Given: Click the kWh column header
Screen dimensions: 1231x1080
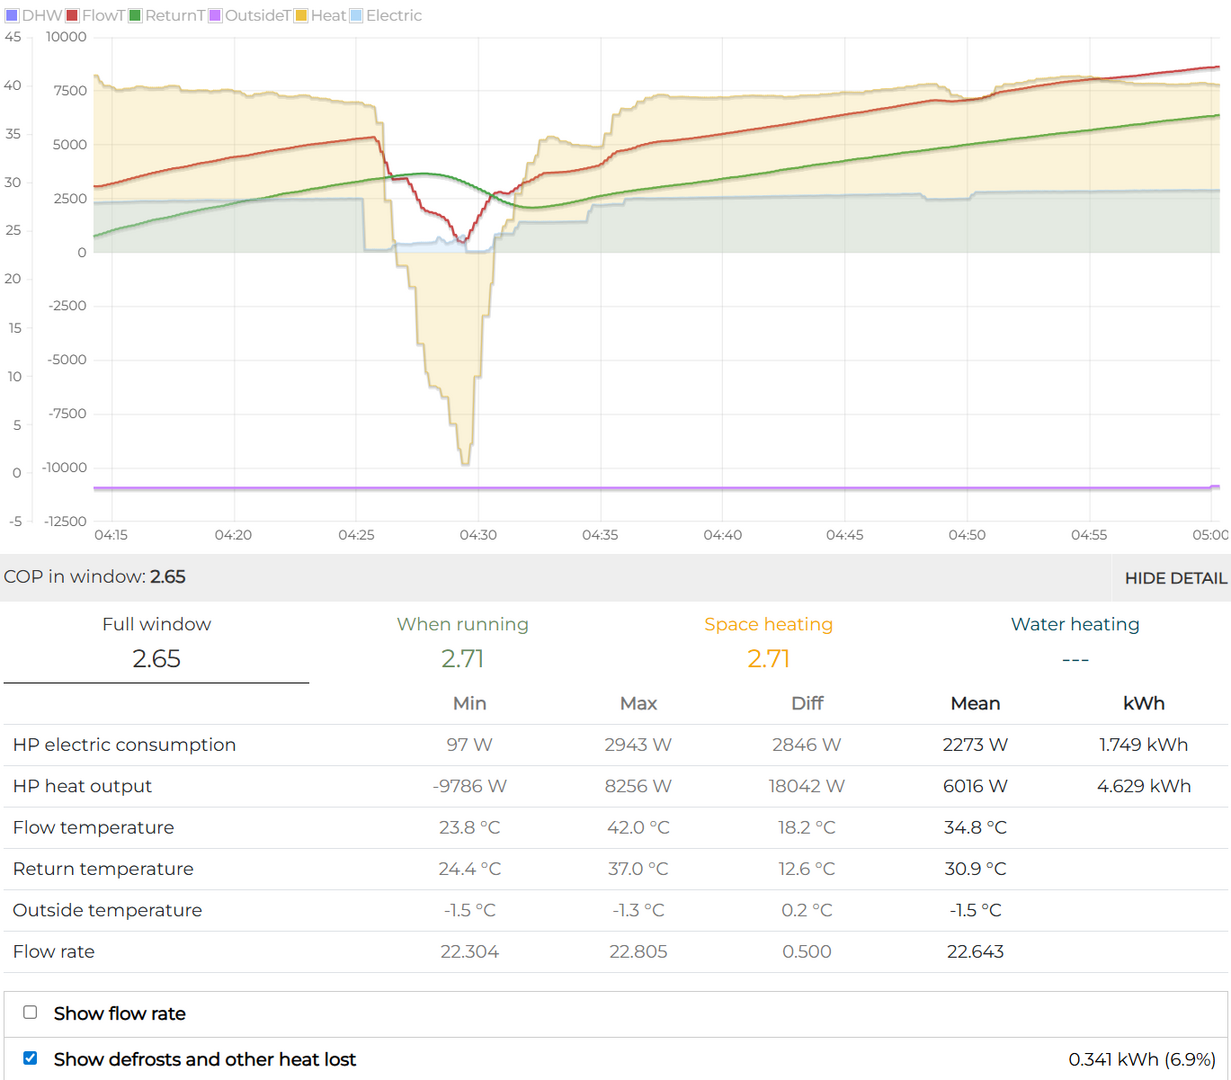Looking at the screenshot, I should click(x=1143, y=704).
